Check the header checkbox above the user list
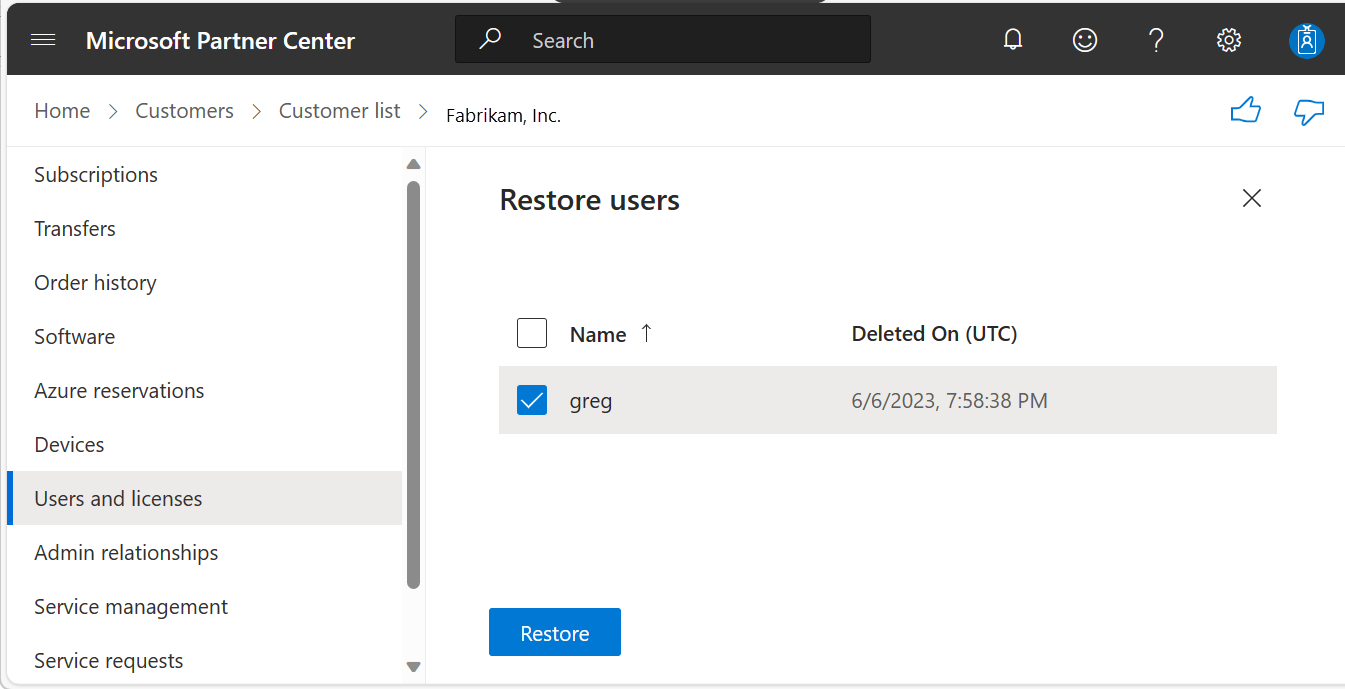 coord(531,333)
